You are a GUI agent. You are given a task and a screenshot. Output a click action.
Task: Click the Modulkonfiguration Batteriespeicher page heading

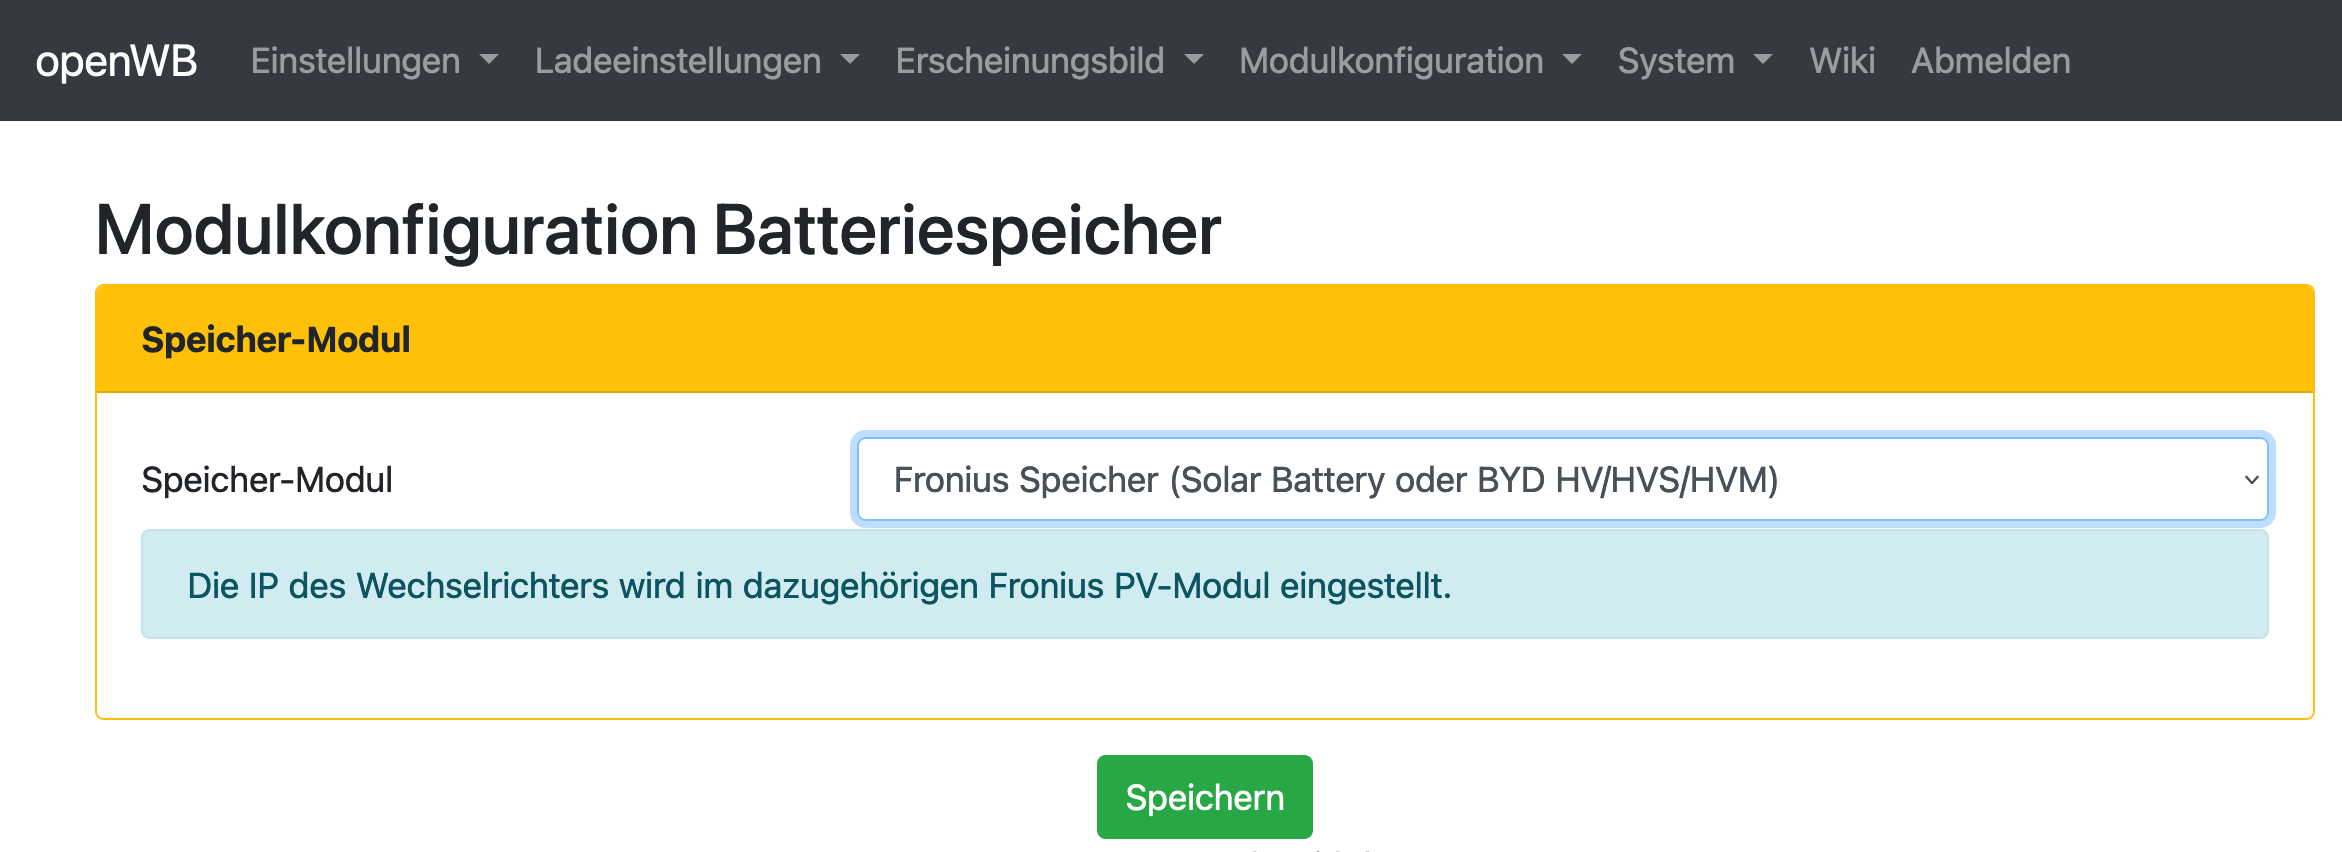point(658,231)
